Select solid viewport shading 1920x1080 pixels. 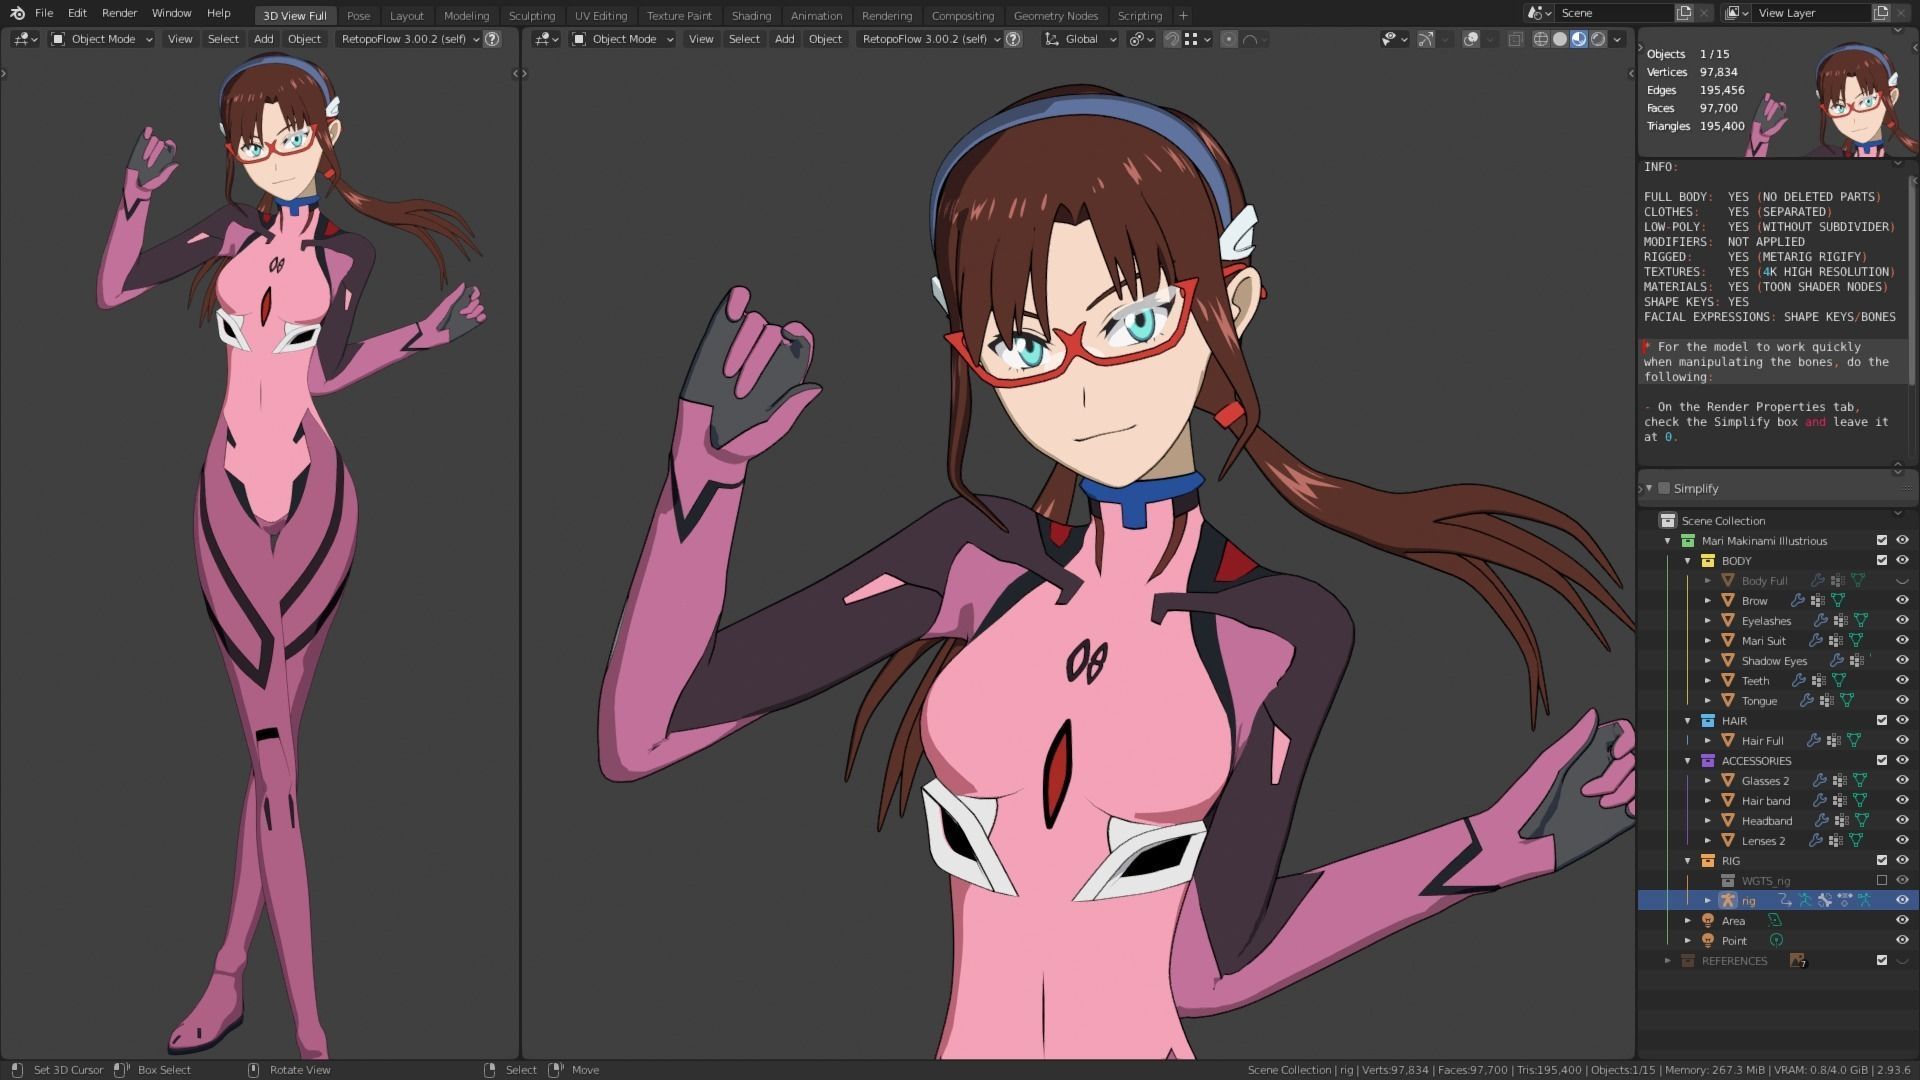point(1560,39)
